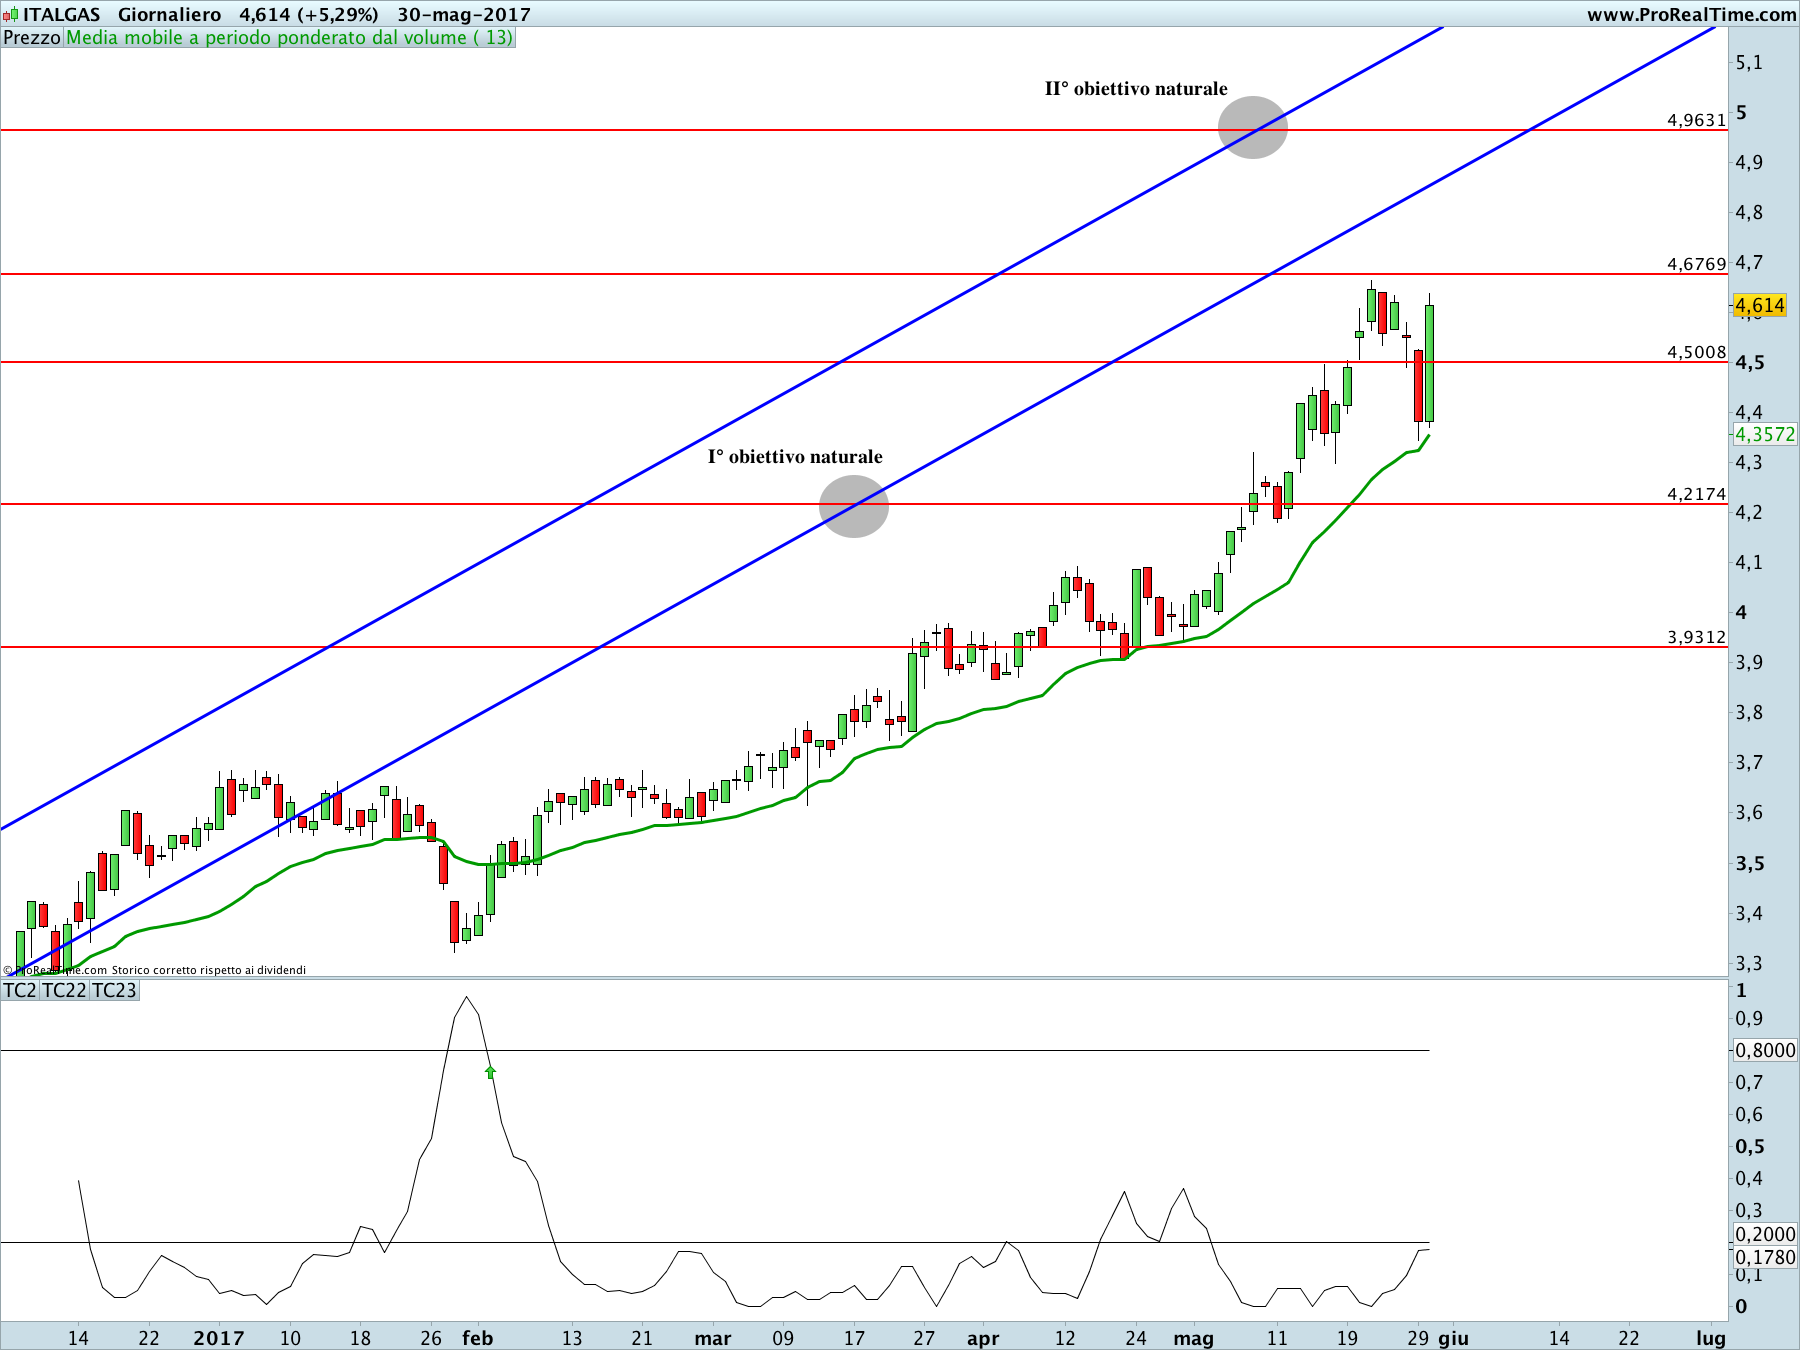Click the current price tag 4,614
The image size is (1800, 1350).
(1759, 306)
